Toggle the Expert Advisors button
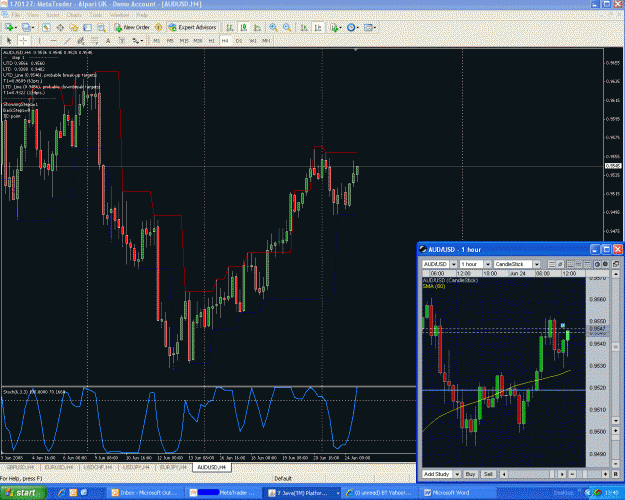 [x=193, y=28]
